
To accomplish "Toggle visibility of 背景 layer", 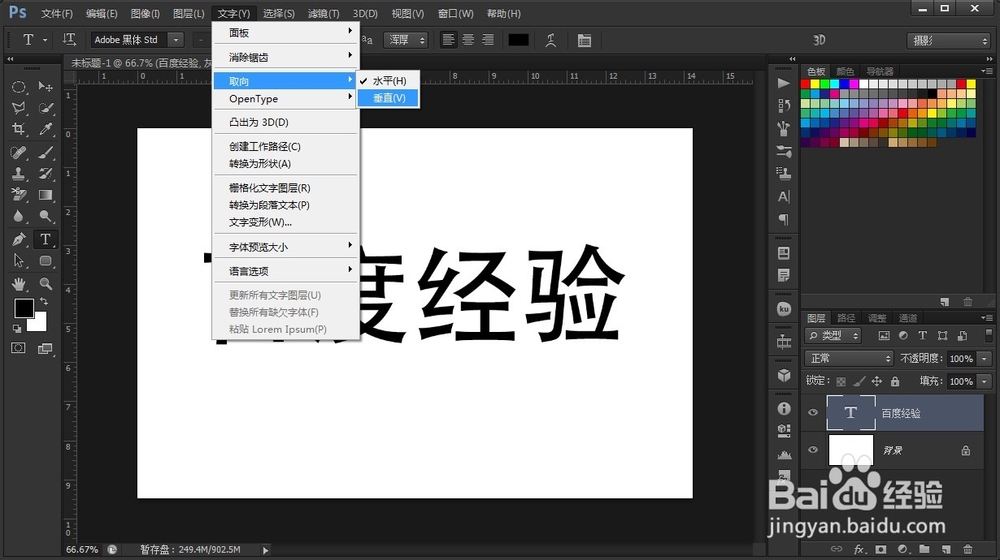I will point(812,450).
